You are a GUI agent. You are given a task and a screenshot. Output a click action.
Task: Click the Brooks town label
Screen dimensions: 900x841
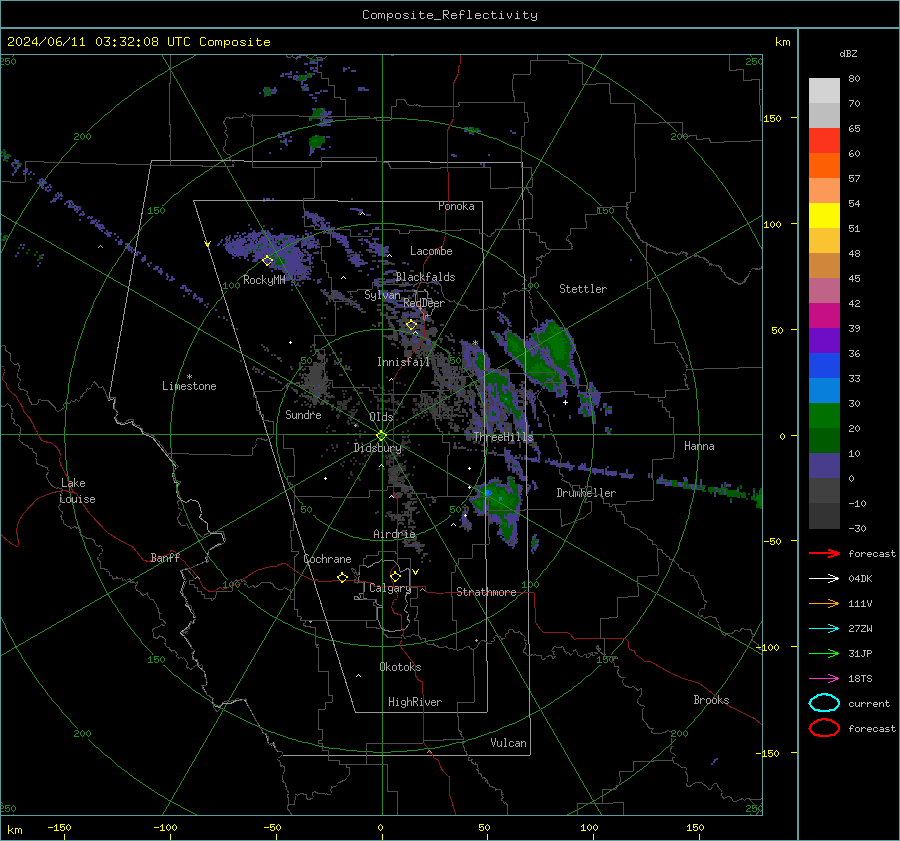(x=711, y=700)
